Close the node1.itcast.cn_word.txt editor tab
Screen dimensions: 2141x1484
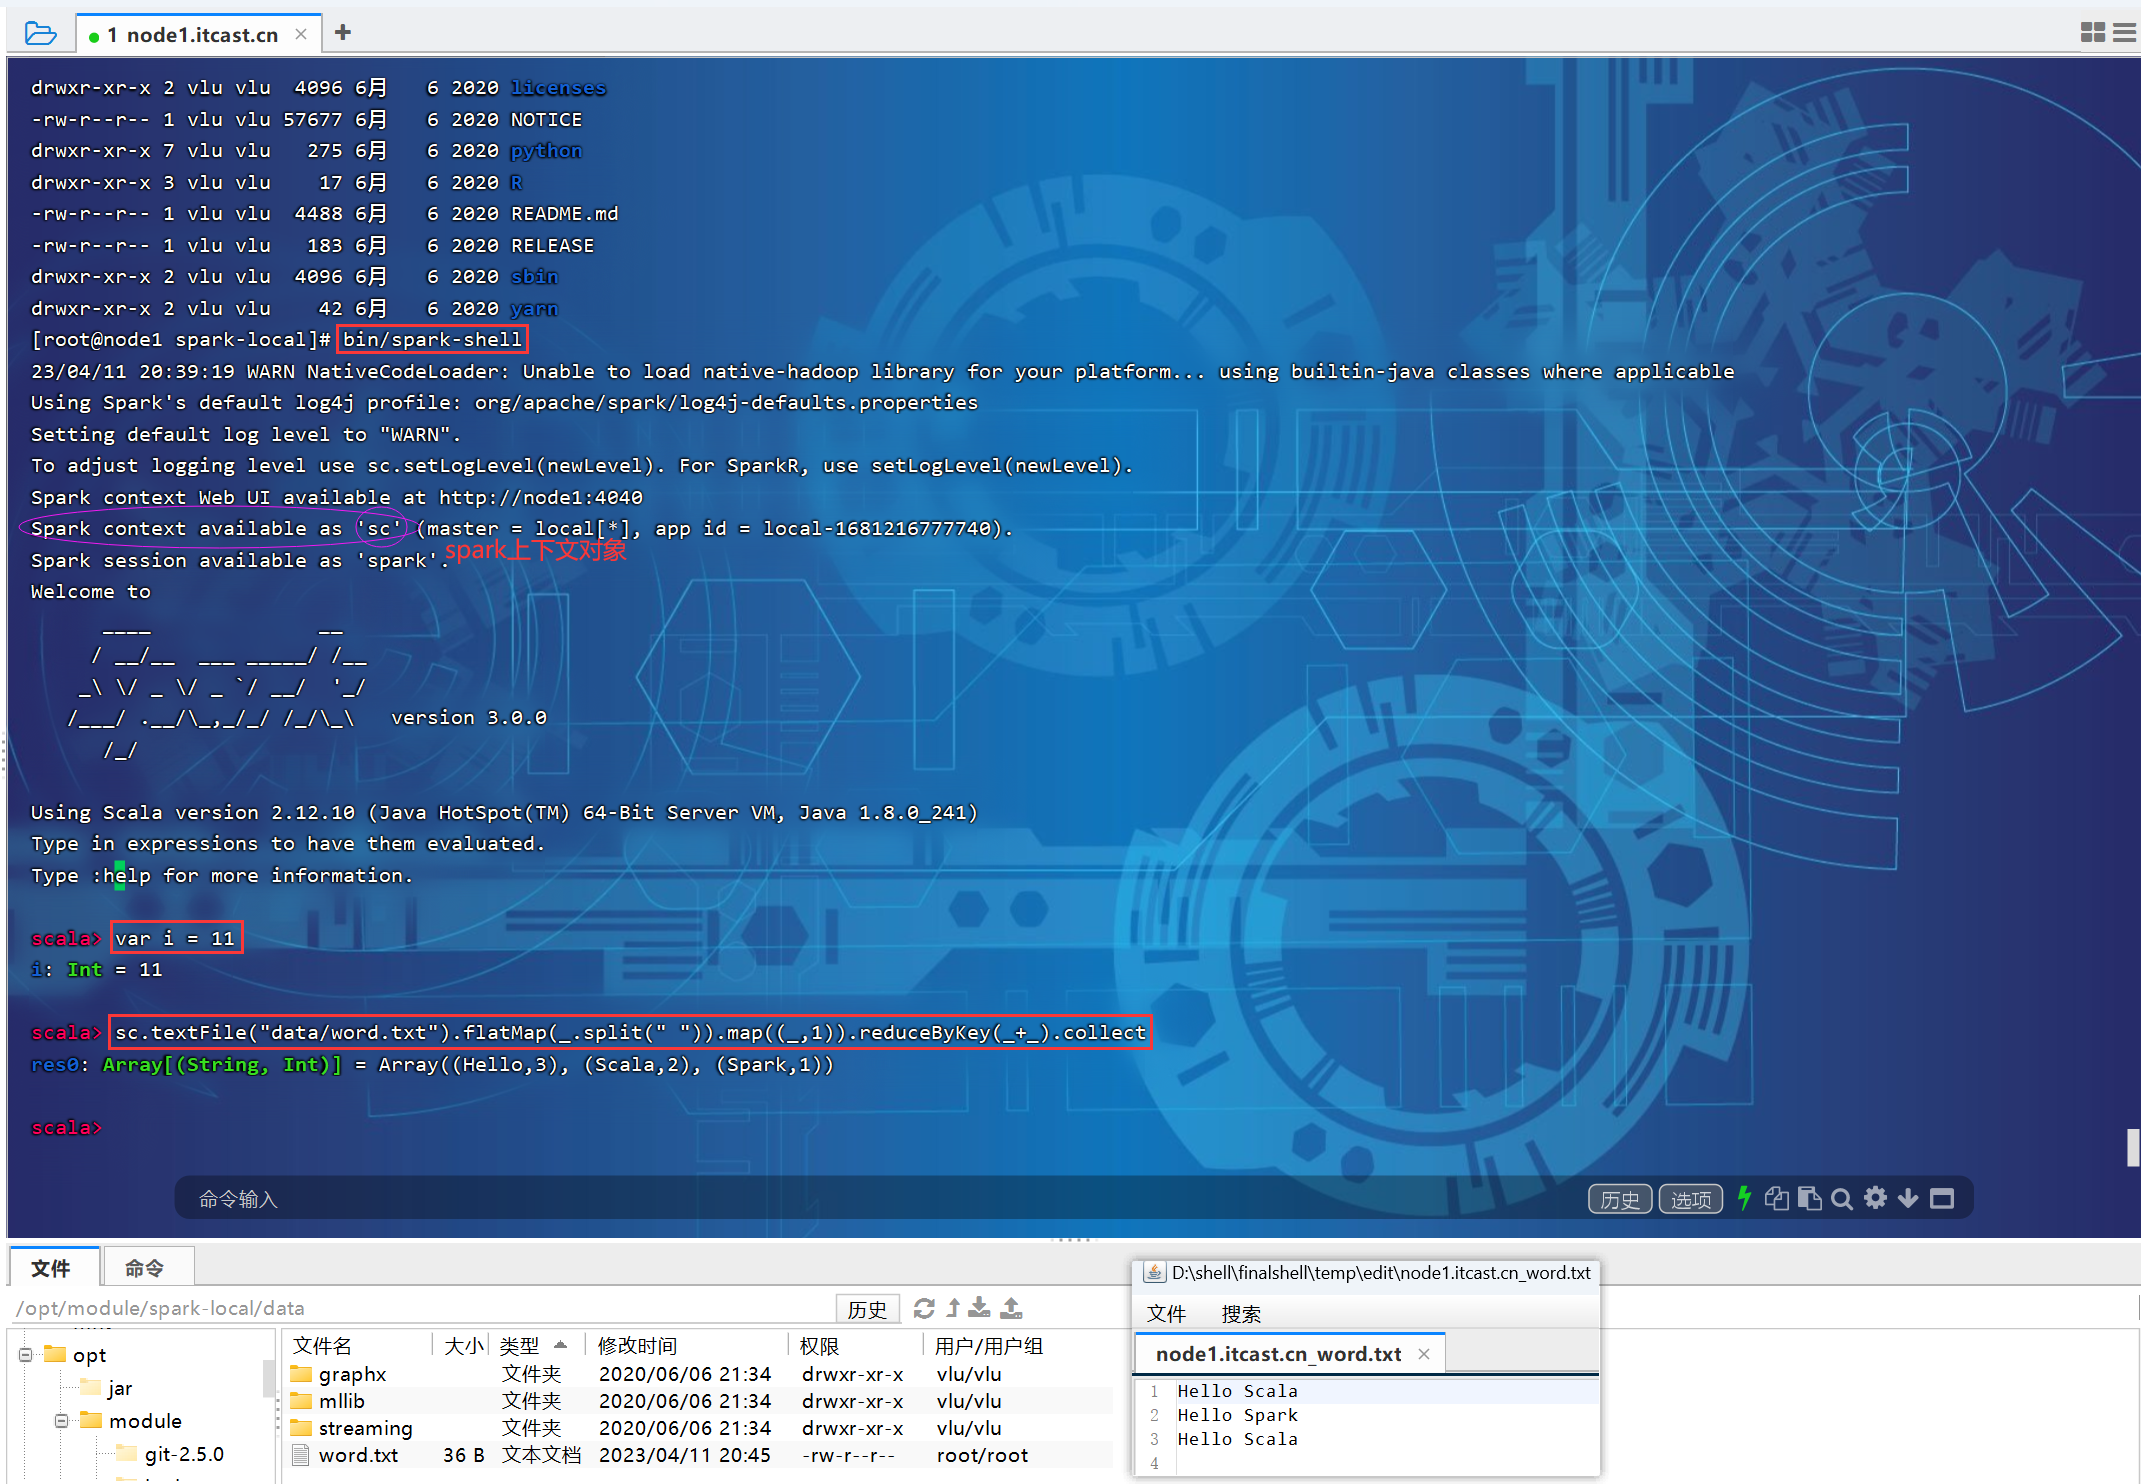(x=1424, y=1354)
